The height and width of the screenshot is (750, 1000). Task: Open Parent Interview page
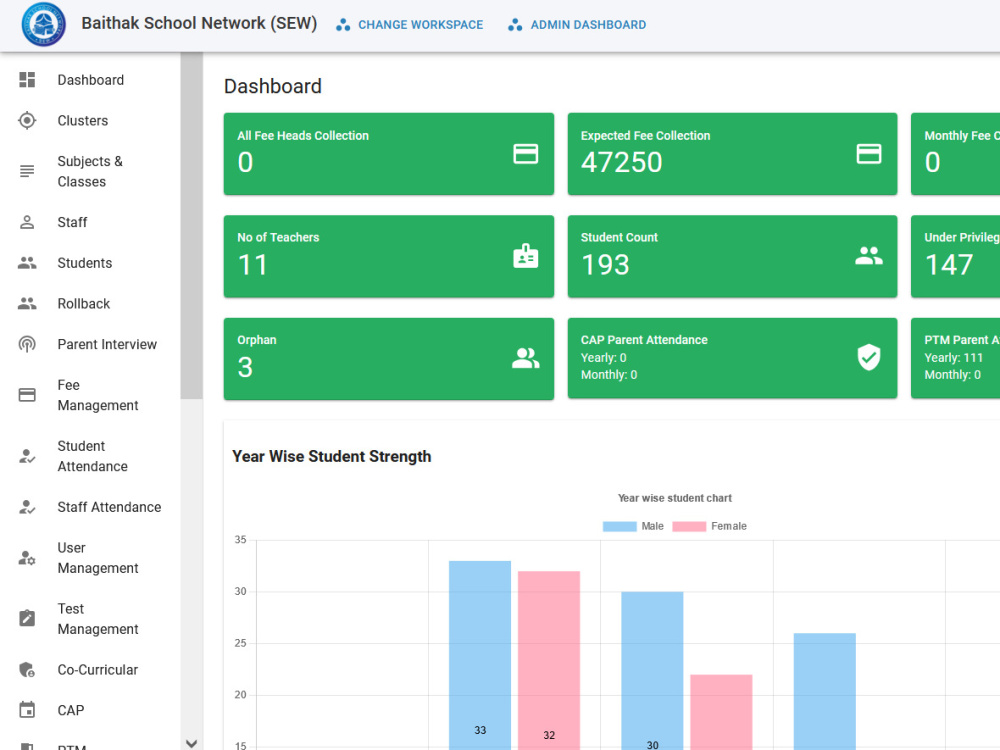pyautogui.click(x=91, y=344)
